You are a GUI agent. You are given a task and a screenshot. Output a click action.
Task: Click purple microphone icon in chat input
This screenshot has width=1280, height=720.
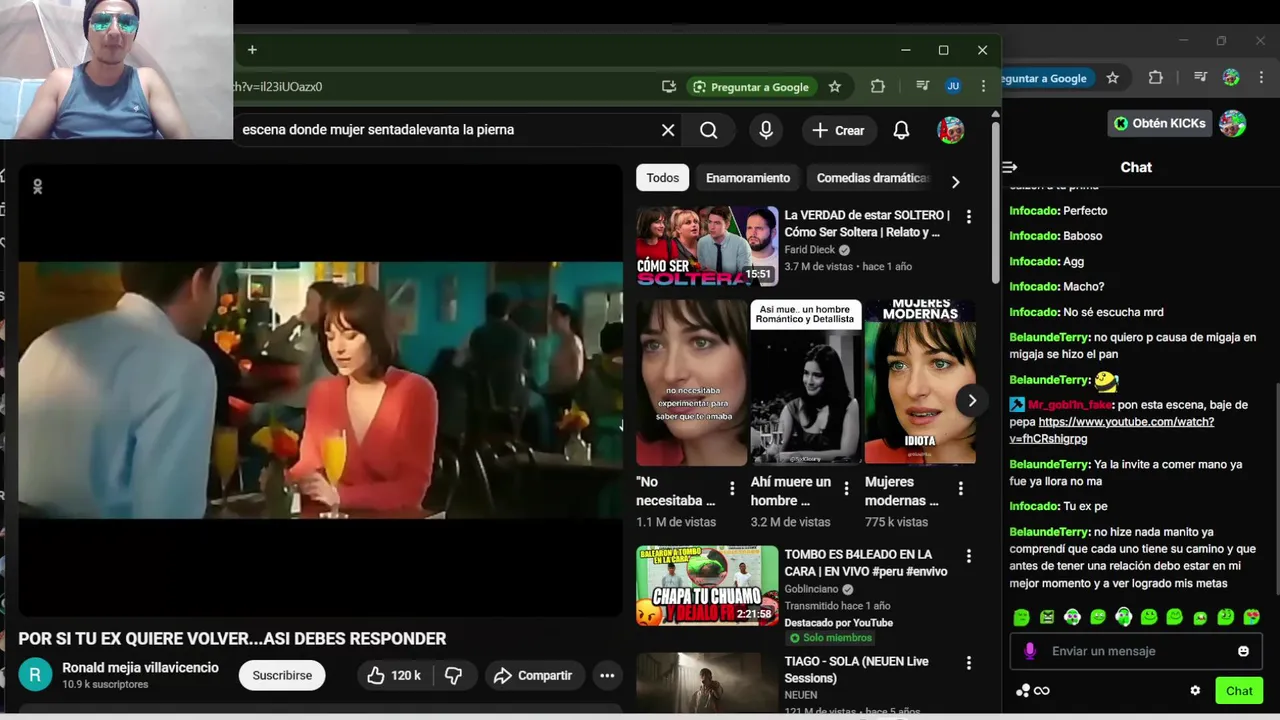[1030, 651]
